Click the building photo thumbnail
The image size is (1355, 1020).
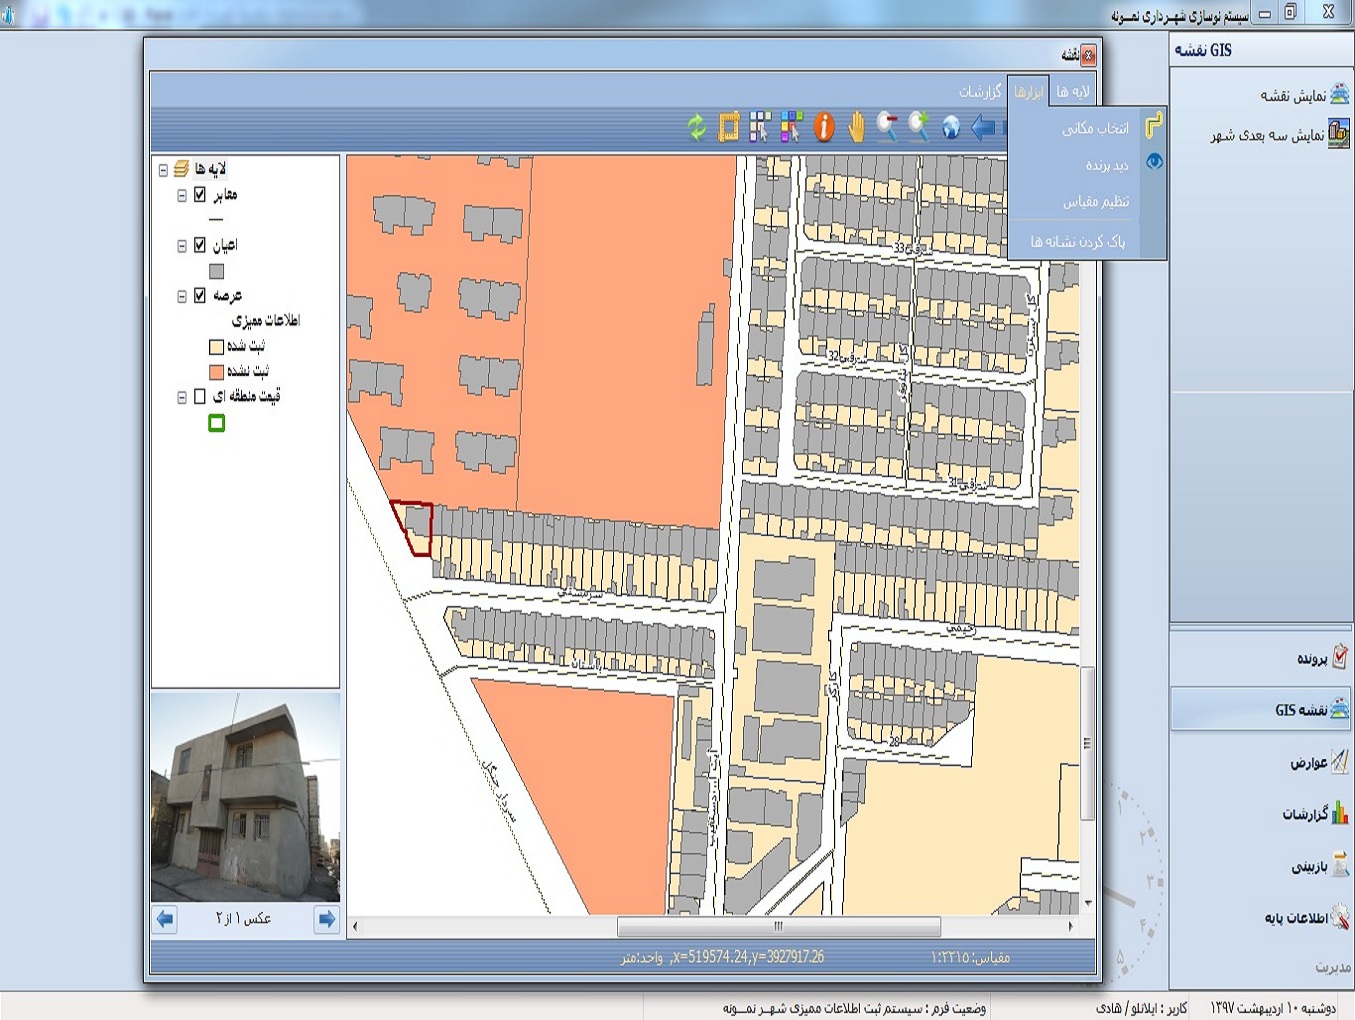pos(246,797)
